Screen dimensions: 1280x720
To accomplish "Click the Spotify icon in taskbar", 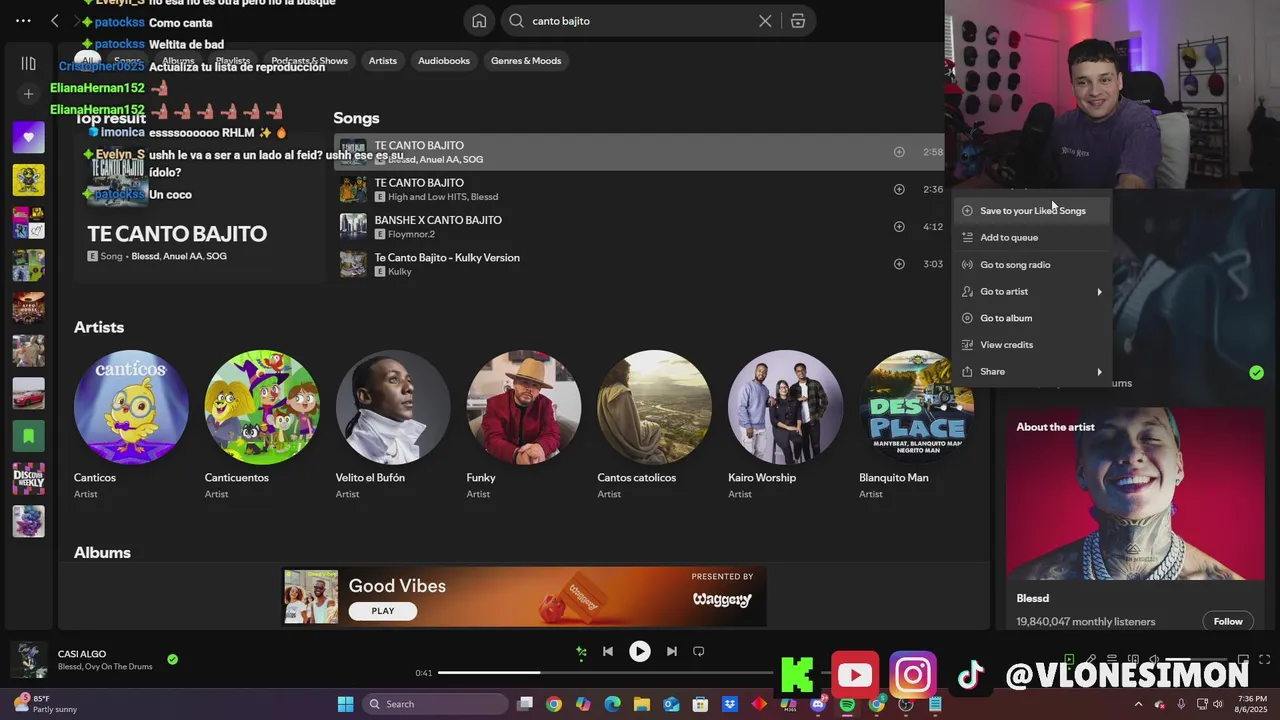I will coord(847,704).
